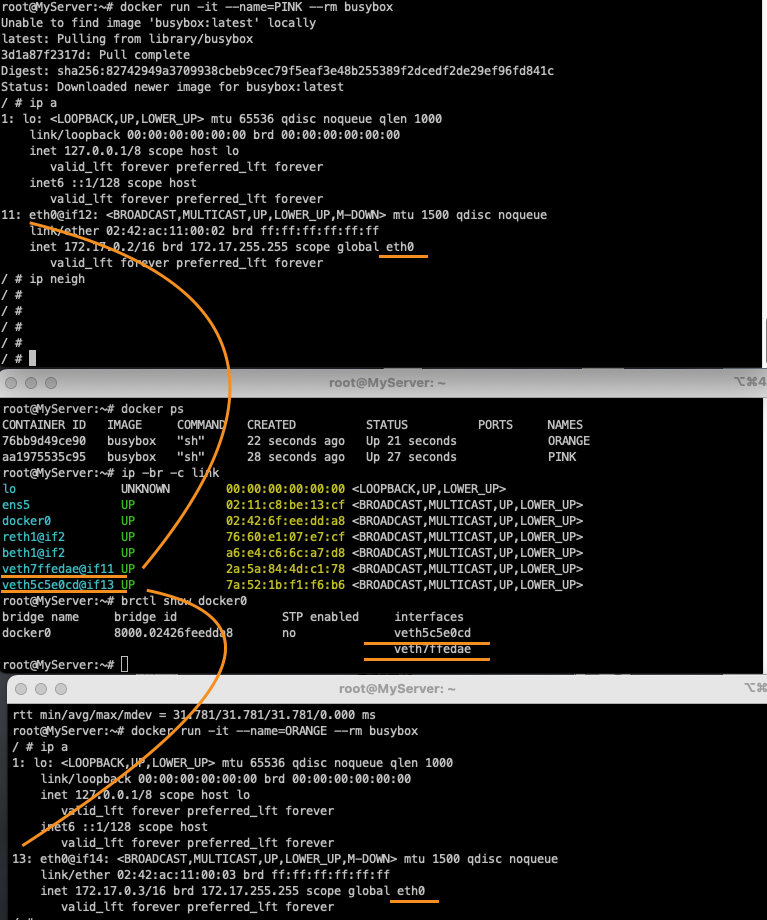Click MAC address 76:60:e1:07:e7:cf

click(x=285, y=537)
